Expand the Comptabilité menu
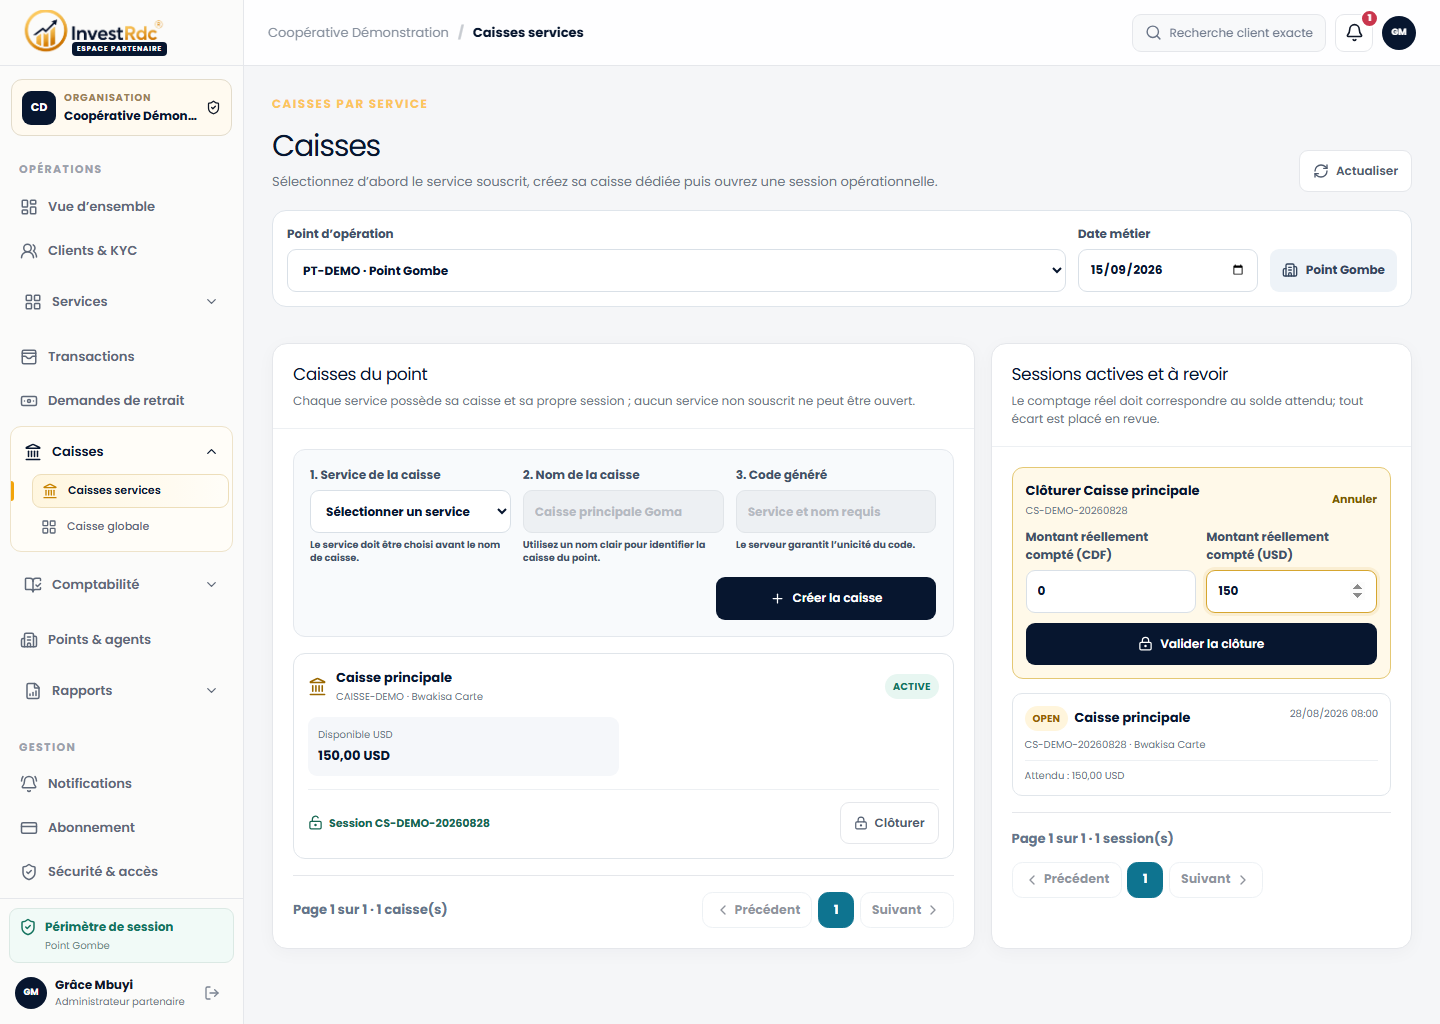The height and width of the screenshot is (1024, 1440). pos(121,585)
